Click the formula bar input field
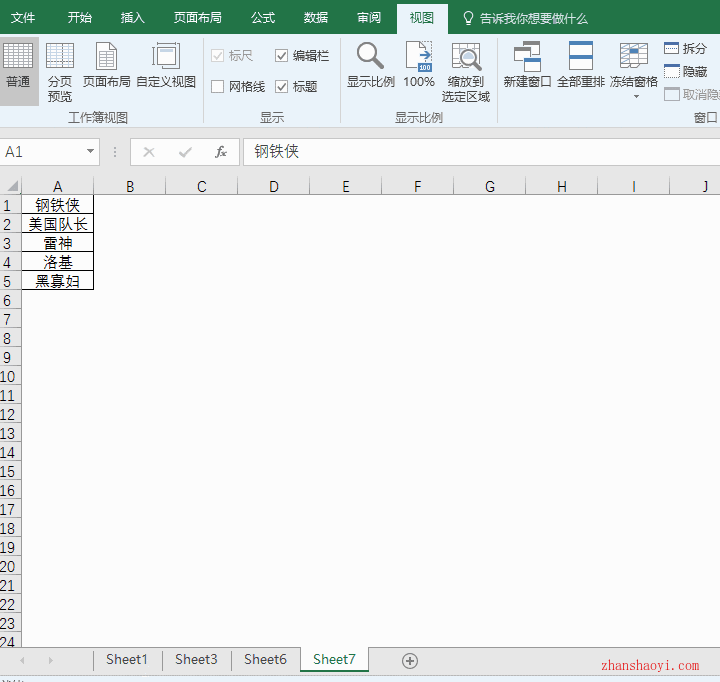720x682 pixels. pyautogui.click(x=481, y=152)
